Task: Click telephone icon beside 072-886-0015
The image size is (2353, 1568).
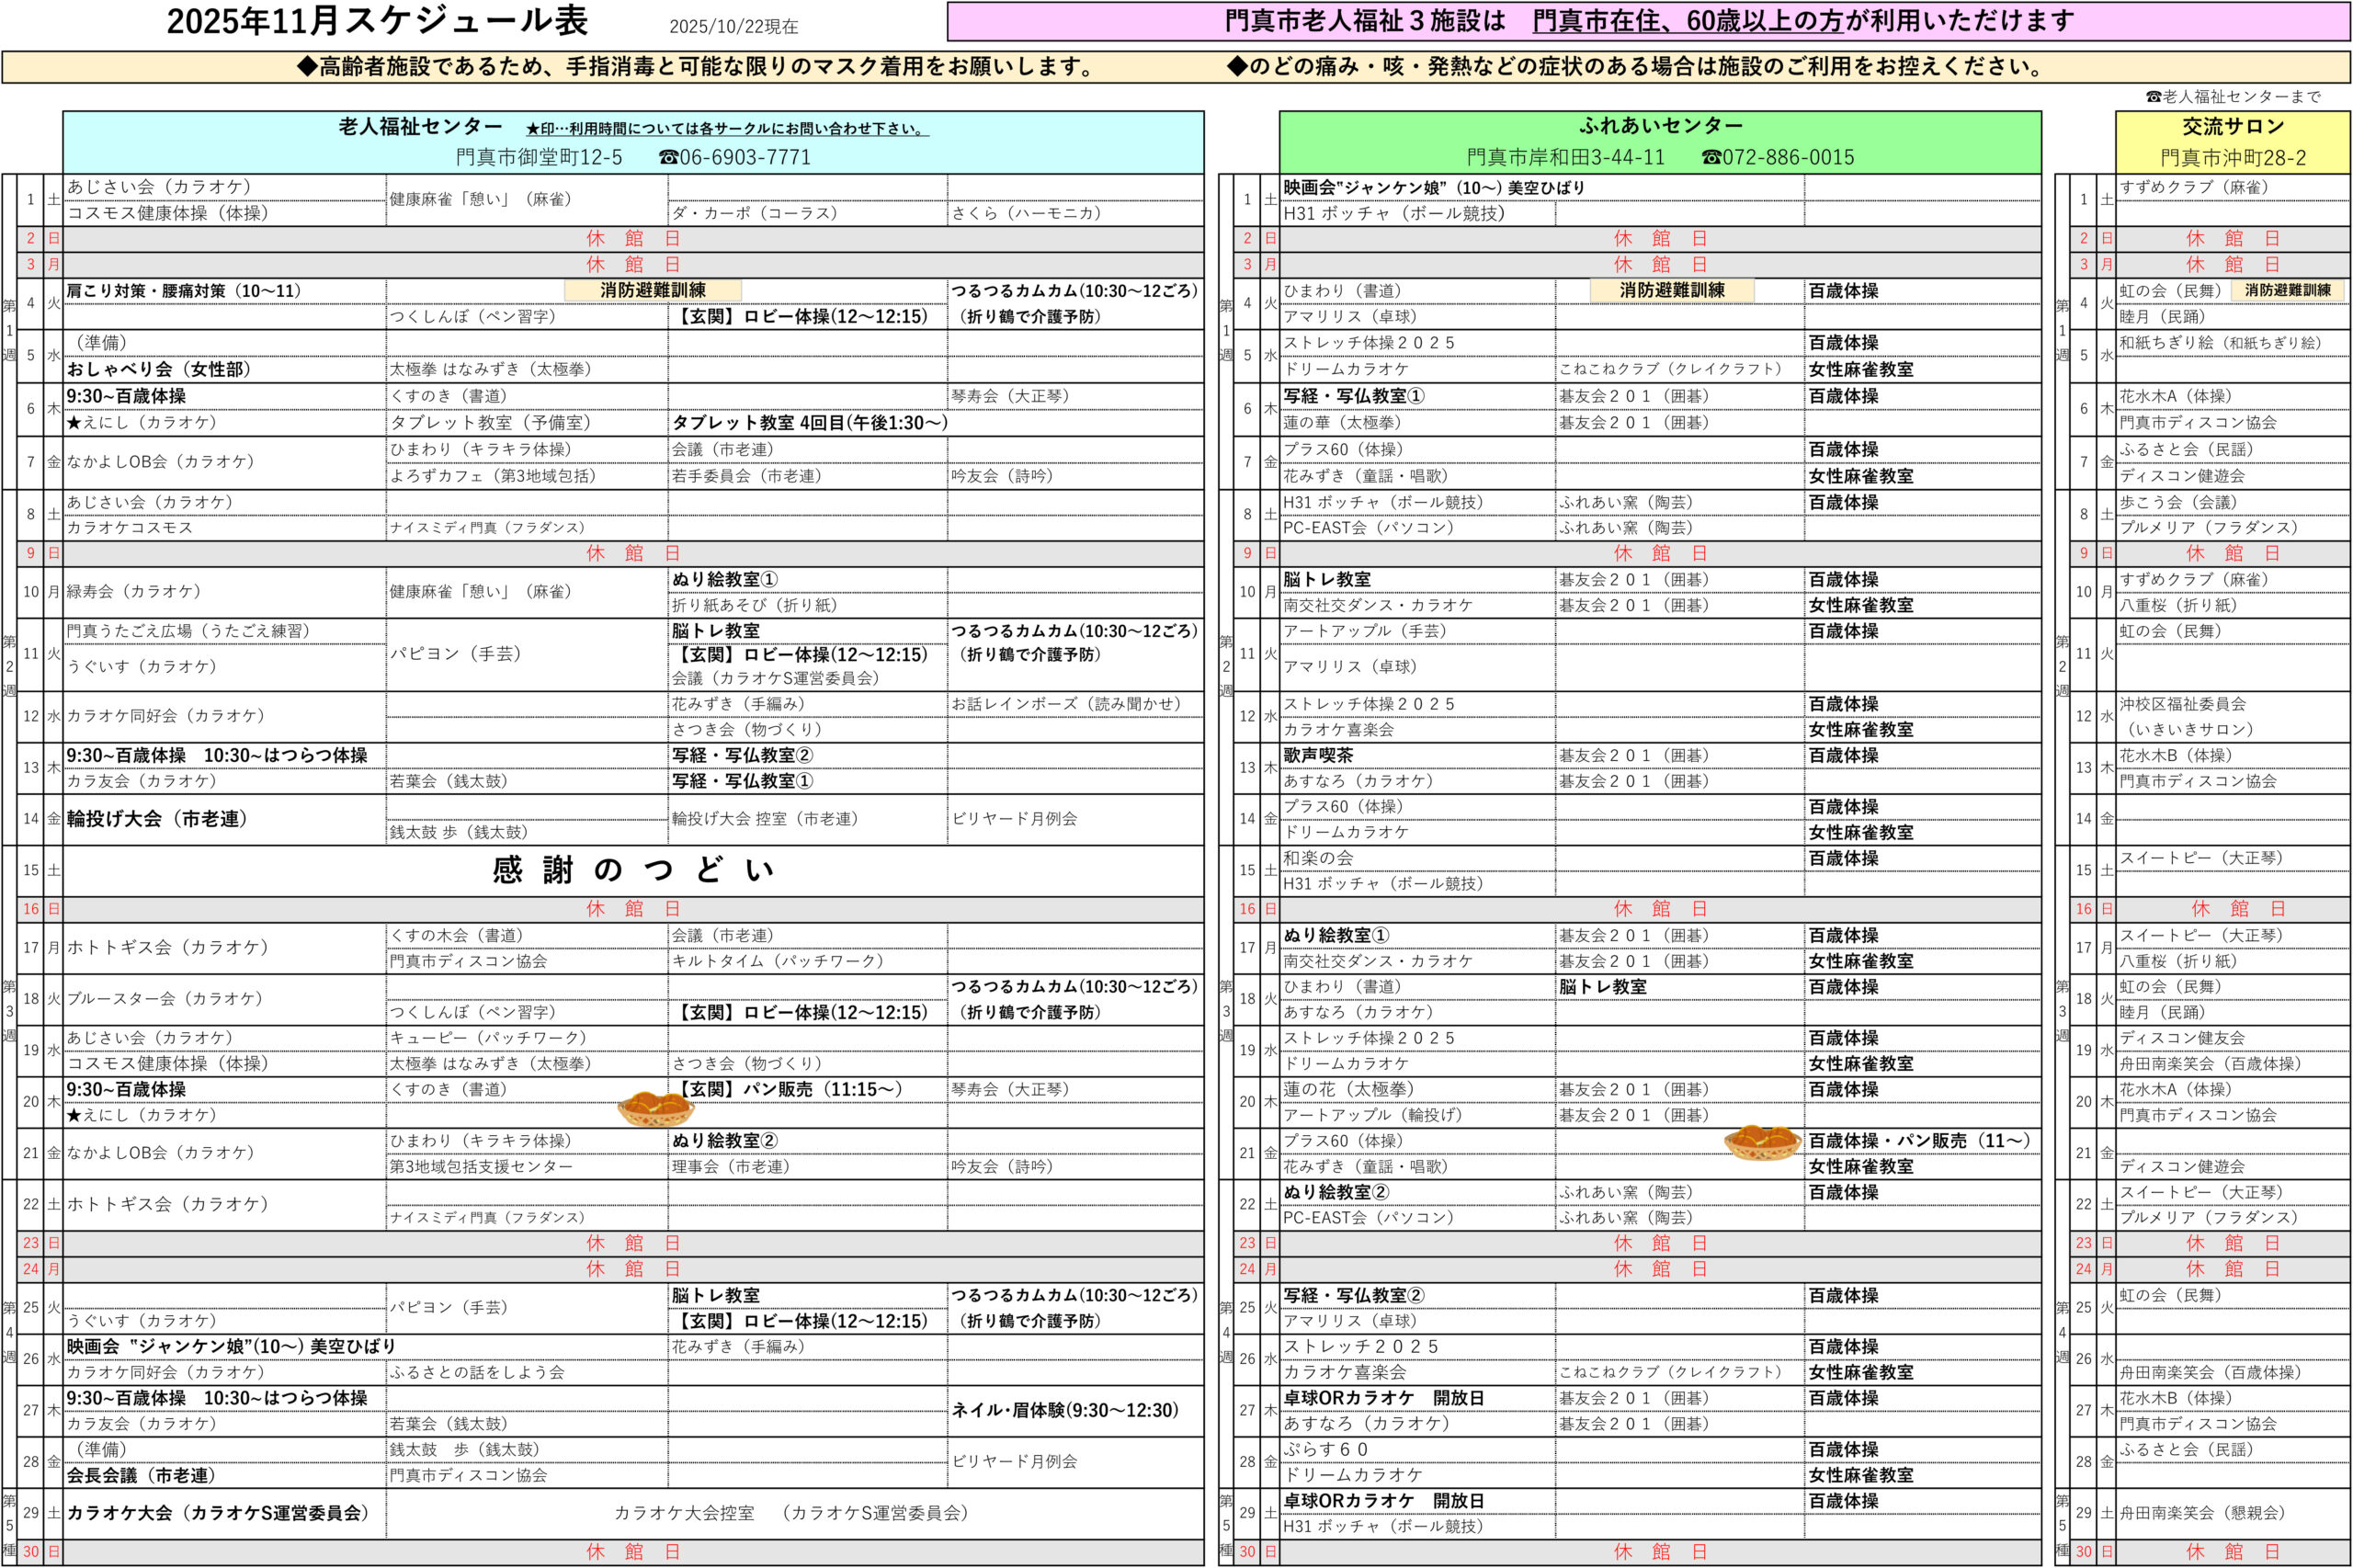Action: coord(1711,158)
